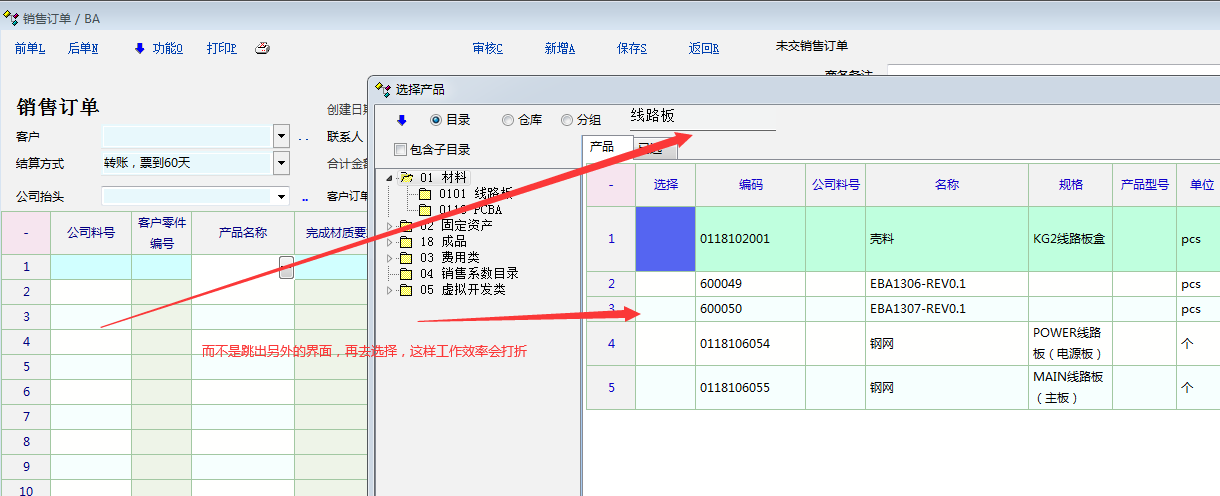The width and height of the screenshot is (1220, 496).
Task: Click the 保存 button
Action: tap(632, 48)
